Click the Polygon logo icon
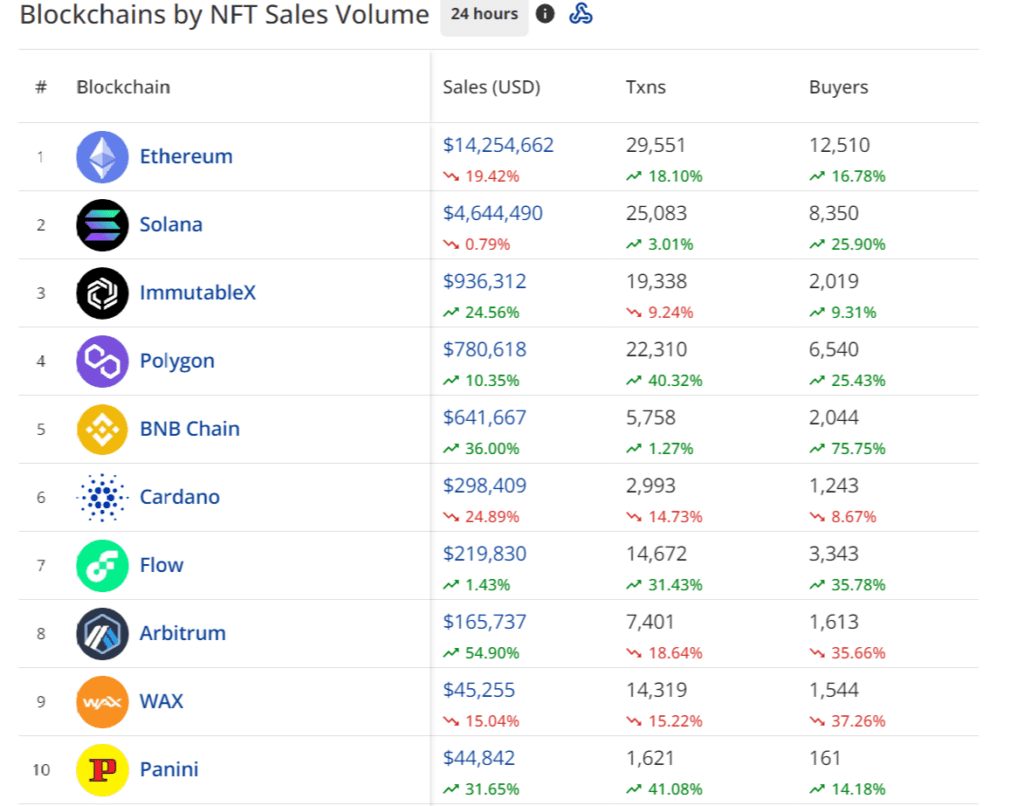This screenshot has height=806, width=1024. click(102, 361)
